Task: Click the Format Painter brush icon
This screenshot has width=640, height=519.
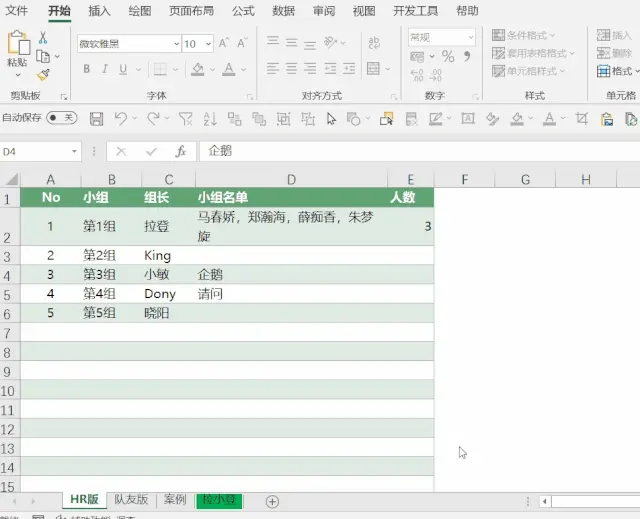Action: click(43, 75)
